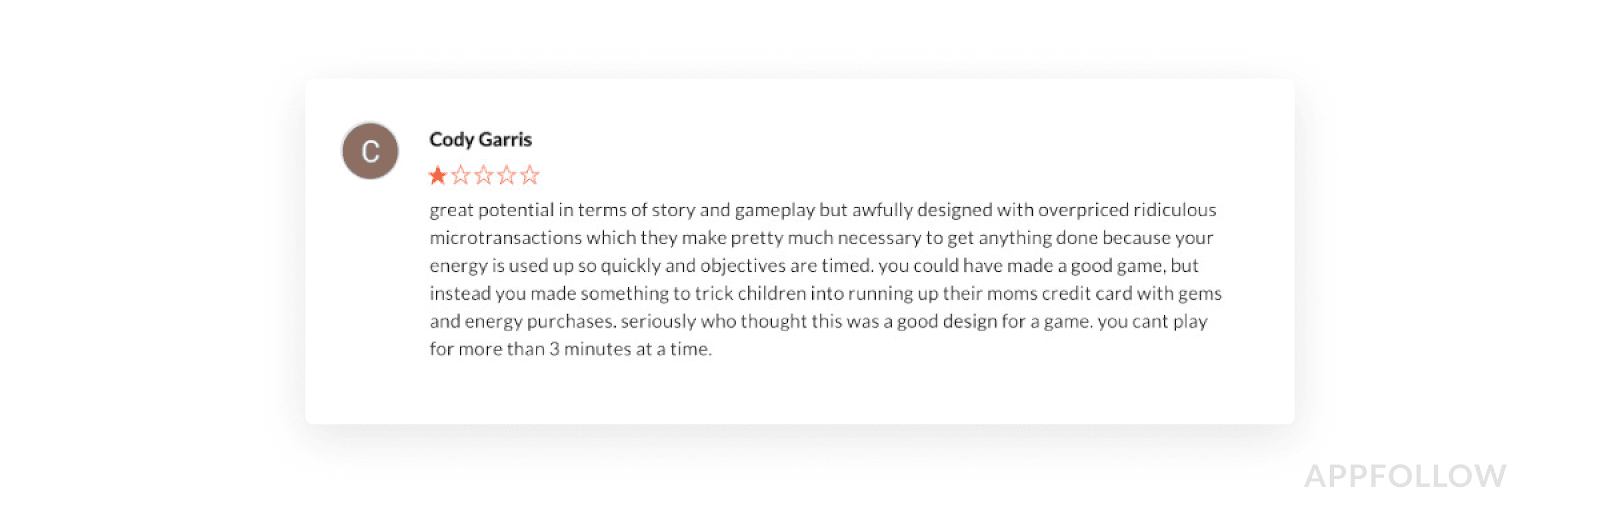Click review line starting "great potential in terms"
The height and width of the screenshot is (527, 1600).
point(822,210)
